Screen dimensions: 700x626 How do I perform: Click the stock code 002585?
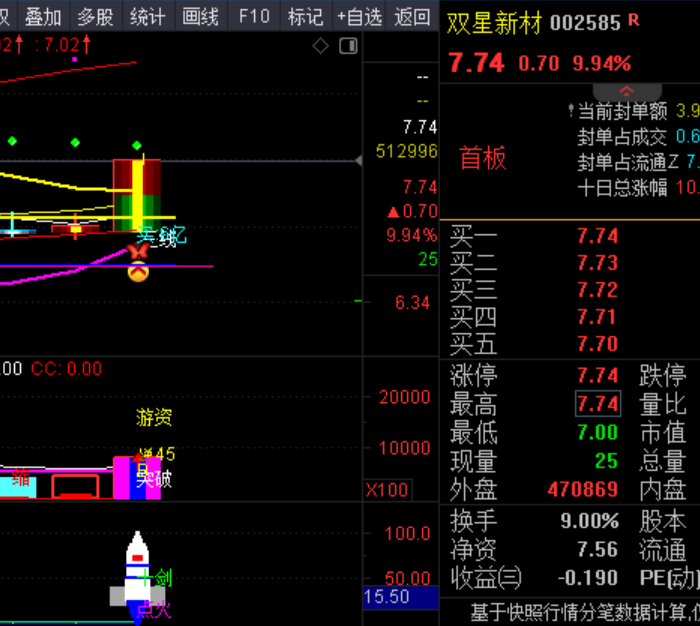point(585,23)
